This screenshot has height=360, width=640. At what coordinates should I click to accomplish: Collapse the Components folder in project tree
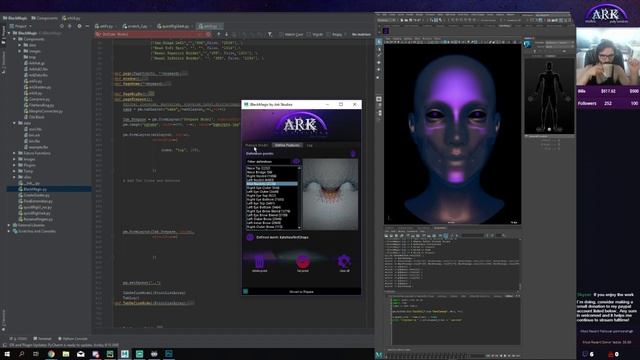(x=15, y=39)
